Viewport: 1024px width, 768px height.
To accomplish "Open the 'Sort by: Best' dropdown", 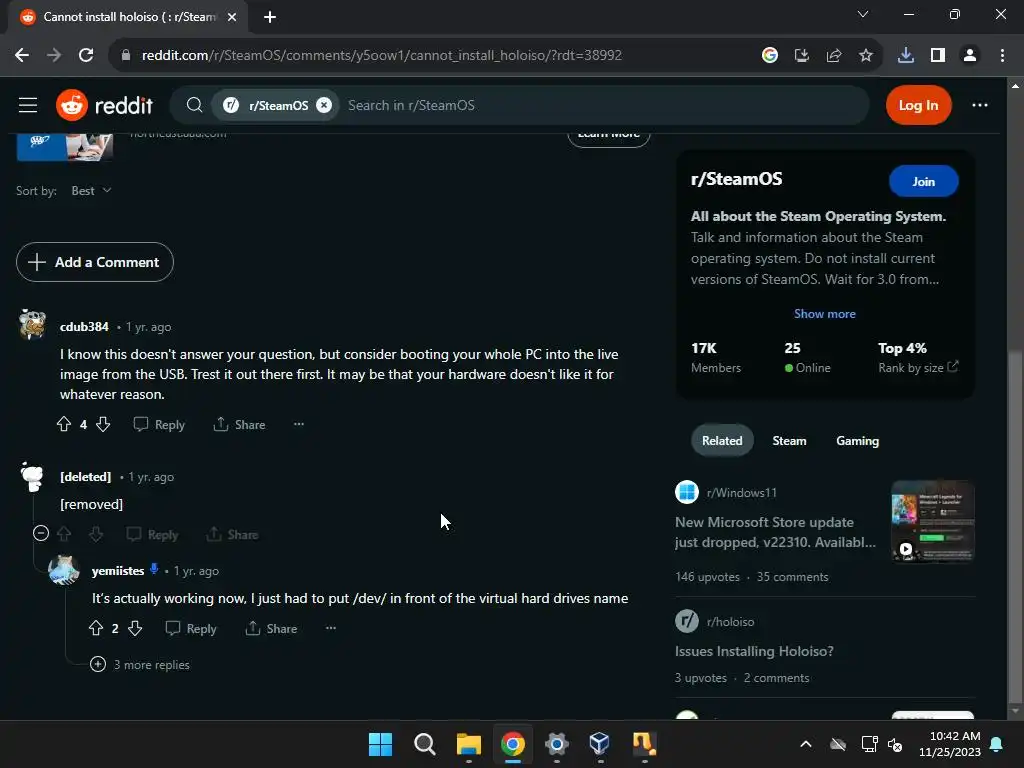I will 91,191.
